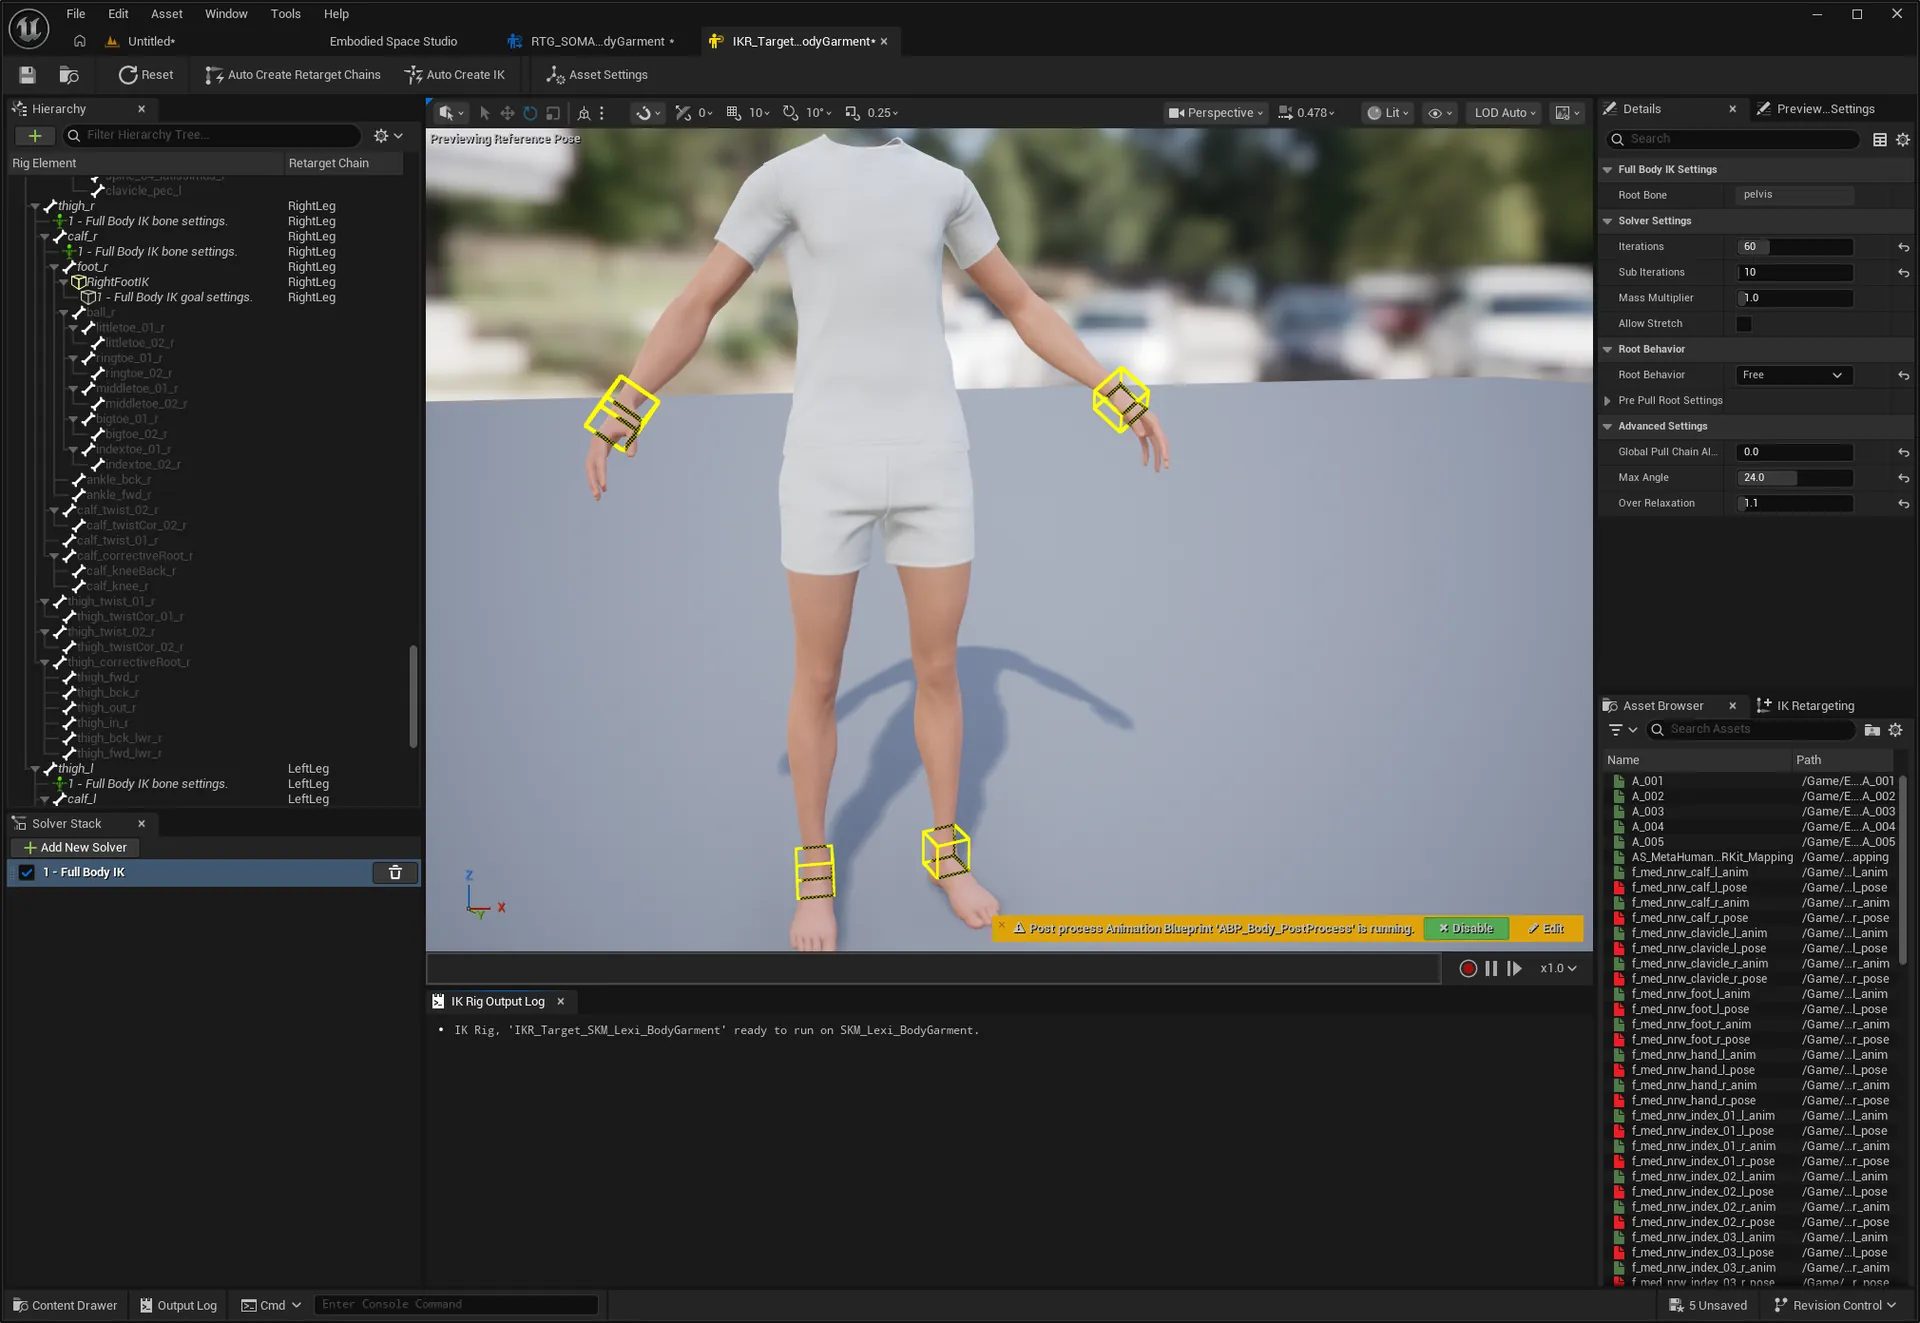Pause the animation preview
Viewport: 1920px width, 1323px height.
1491,969
